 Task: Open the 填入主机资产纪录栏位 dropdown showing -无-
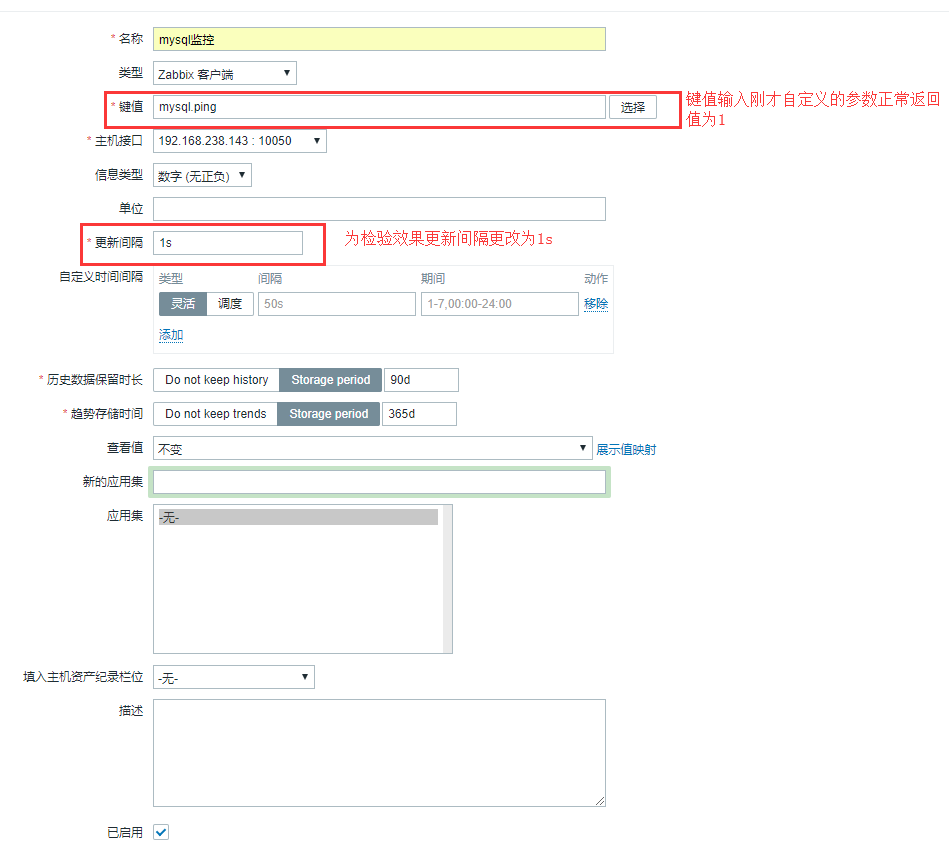[234, 677]
